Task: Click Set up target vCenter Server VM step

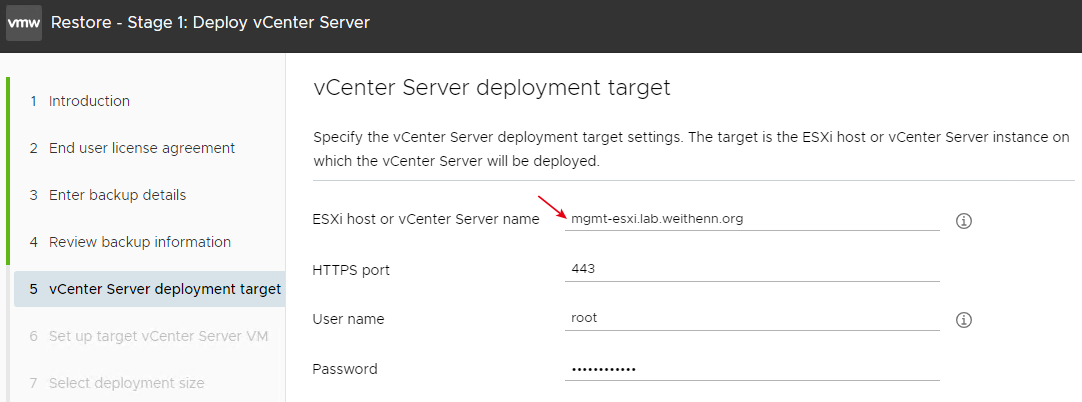Action: point(149,336)
